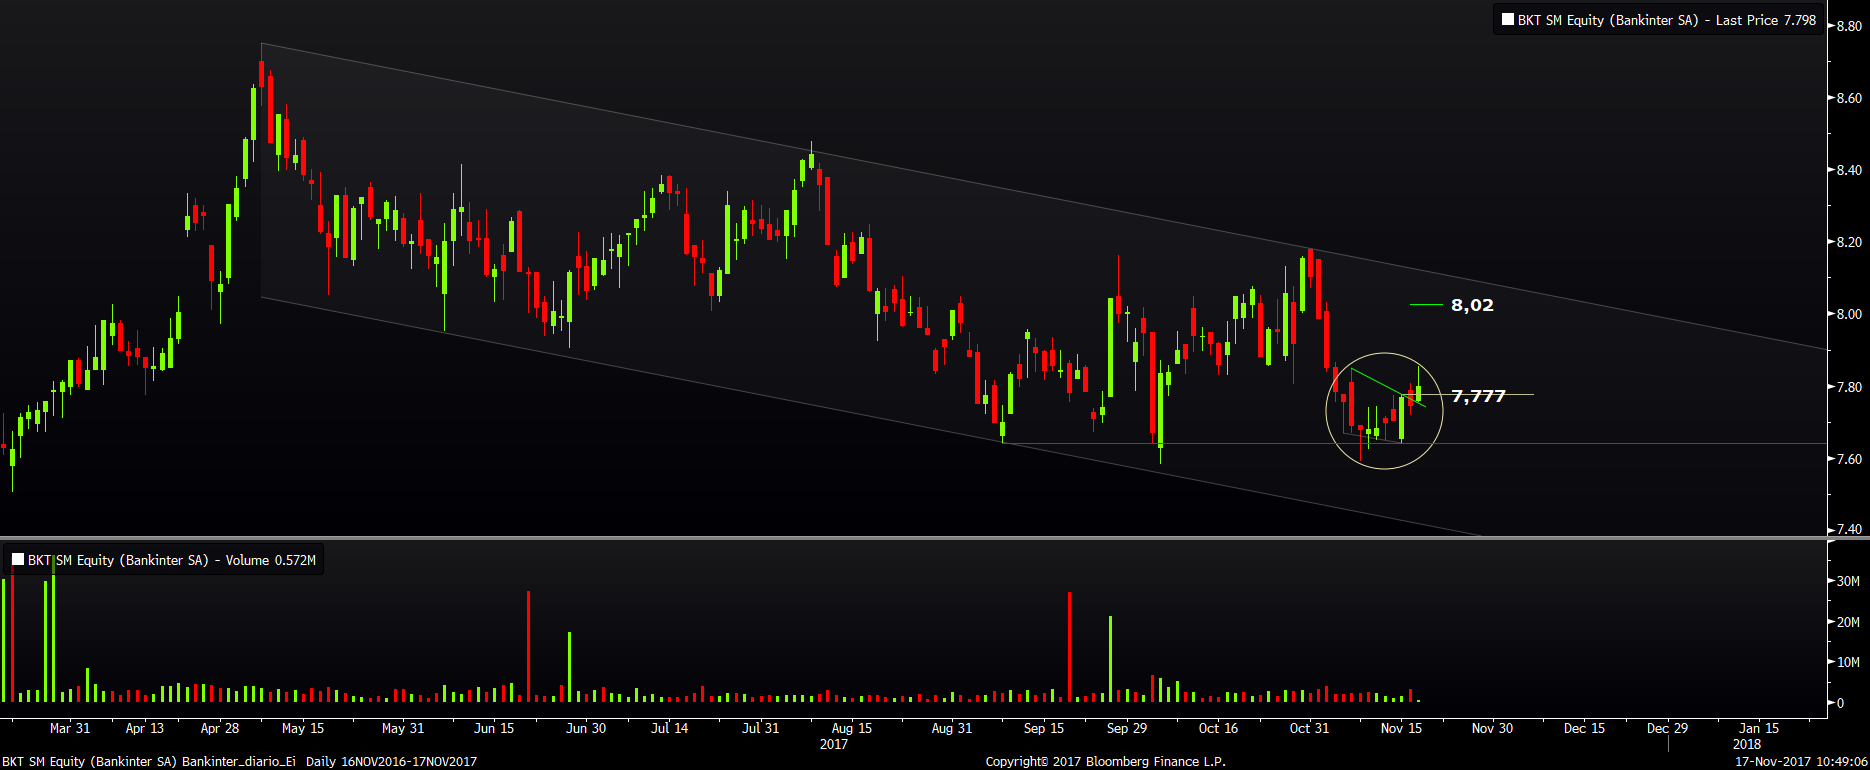This screenshot has width=1870, height=770.
Task: Click the Jul 31 date label
Action: pyautogui.click(x=761, y=728)
